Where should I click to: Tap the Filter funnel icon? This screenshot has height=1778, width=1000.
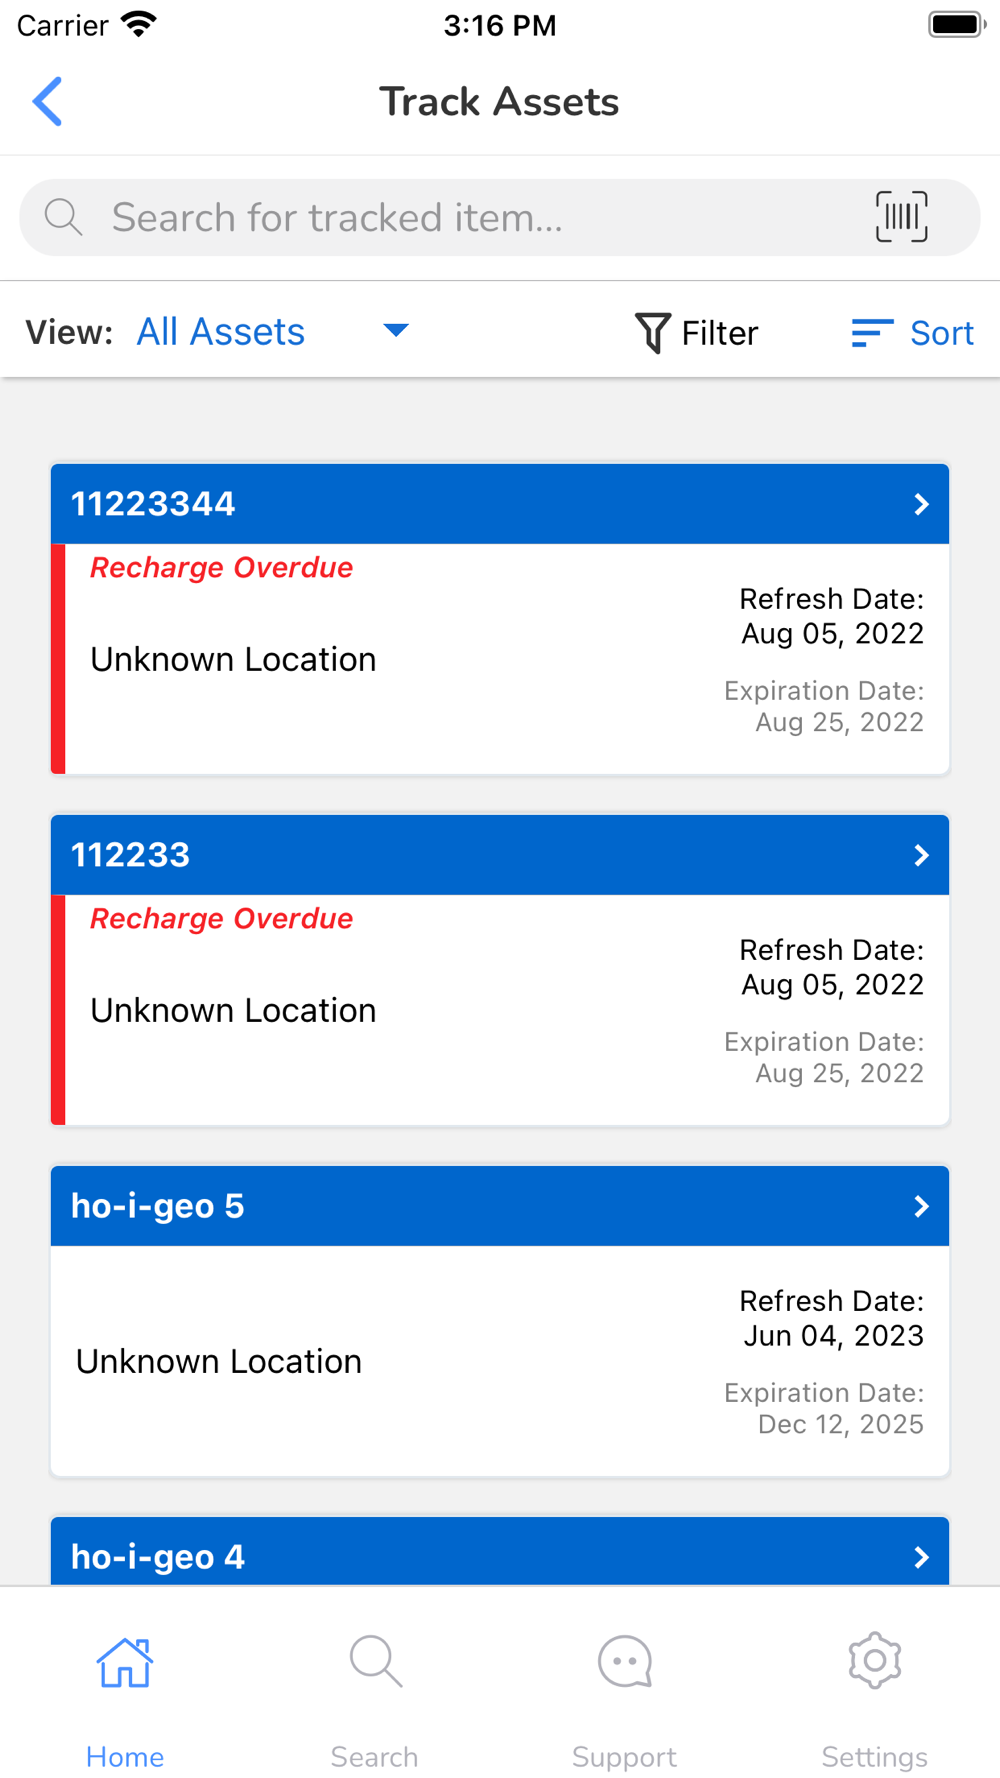(x=652, y=333)
